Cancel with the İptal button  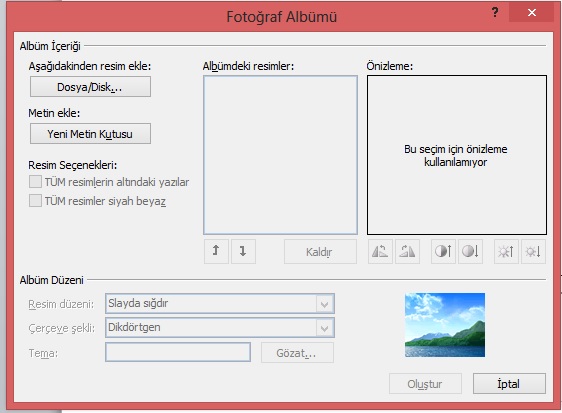509,384
